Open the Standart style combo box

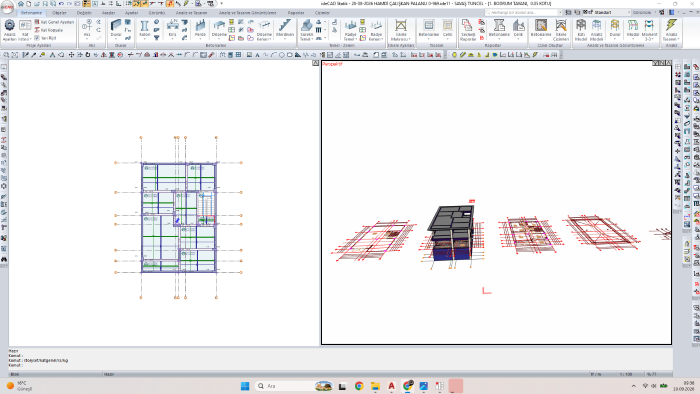coord(608,12)
